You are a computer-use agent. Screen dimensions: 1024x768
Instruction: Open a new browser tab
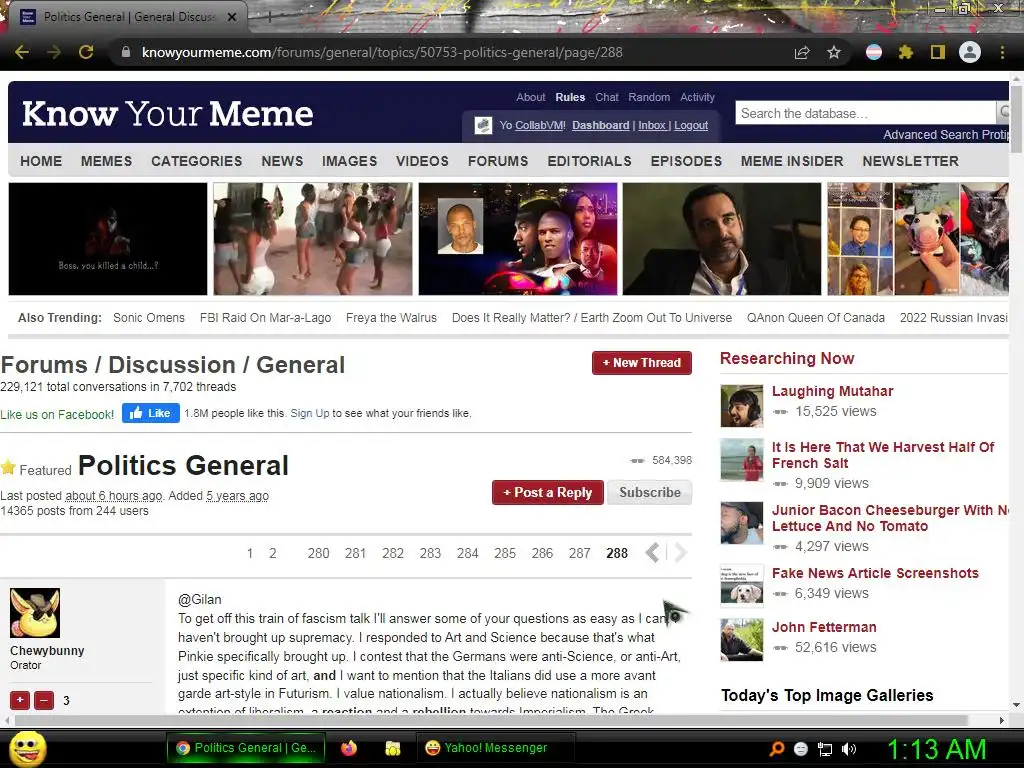(269, 17)
